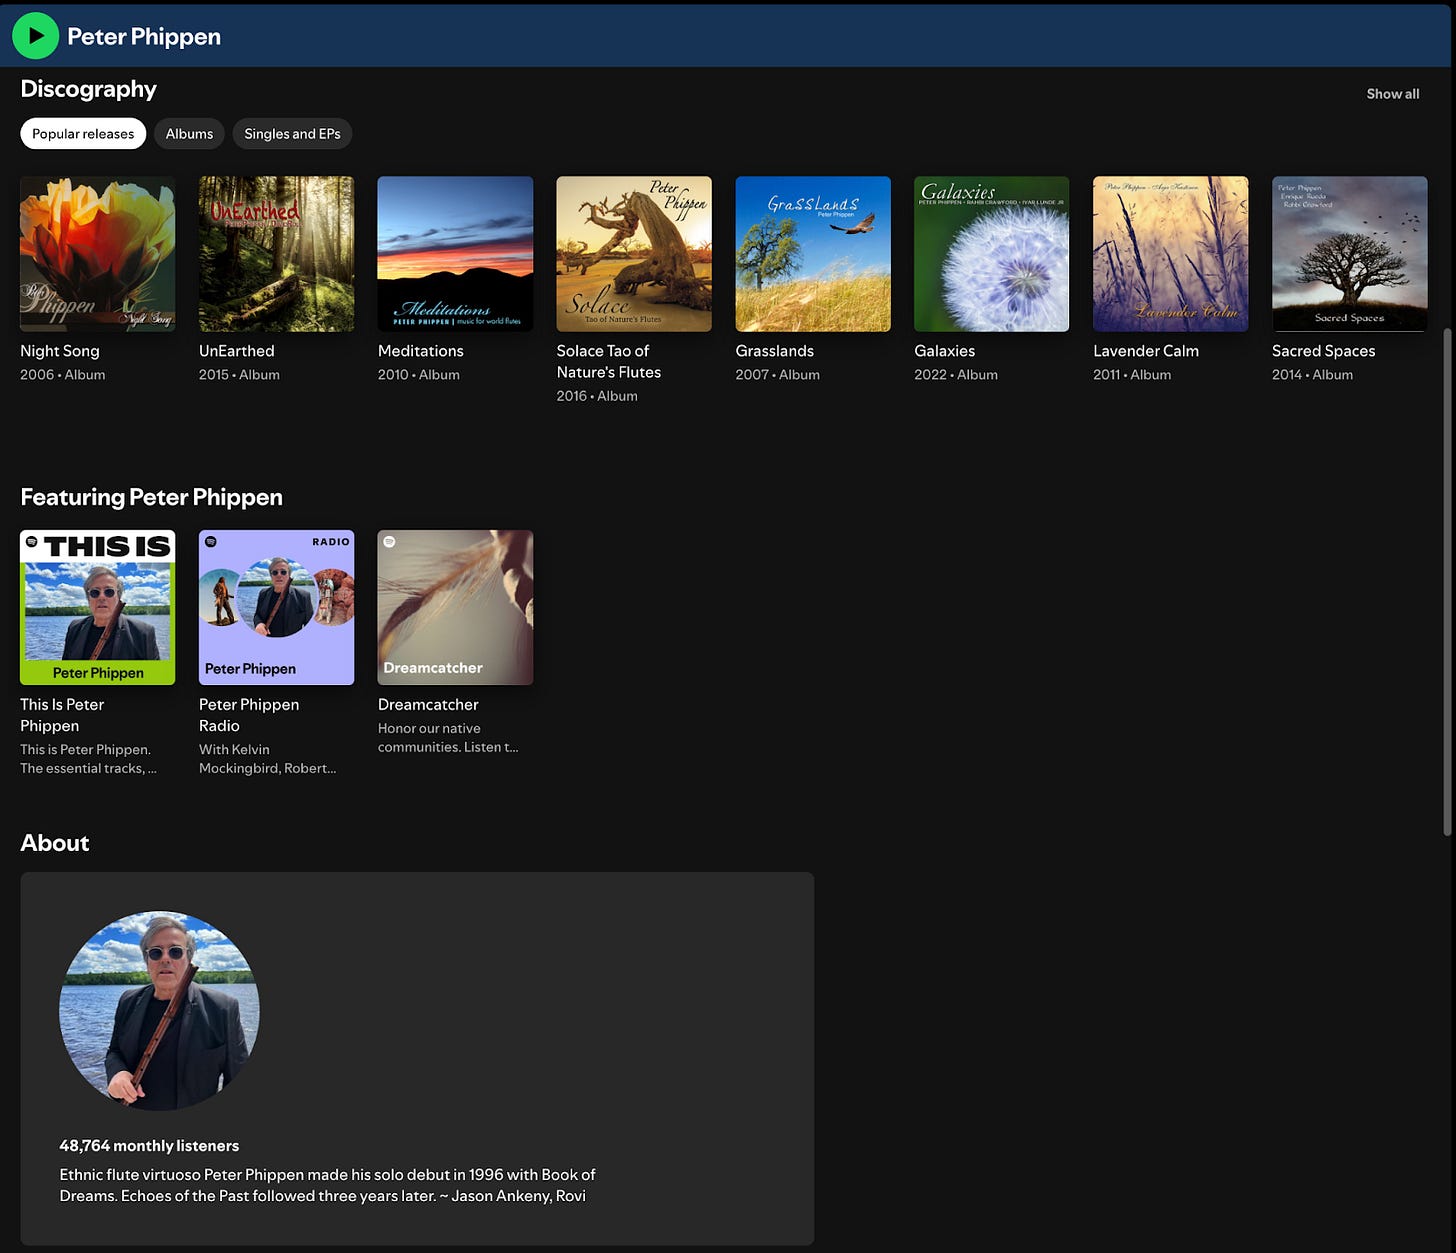Switch to the Singles and EPs filter
Image resolution: width=1456 pixels, height=1253 pixels.
coord(292,134)
